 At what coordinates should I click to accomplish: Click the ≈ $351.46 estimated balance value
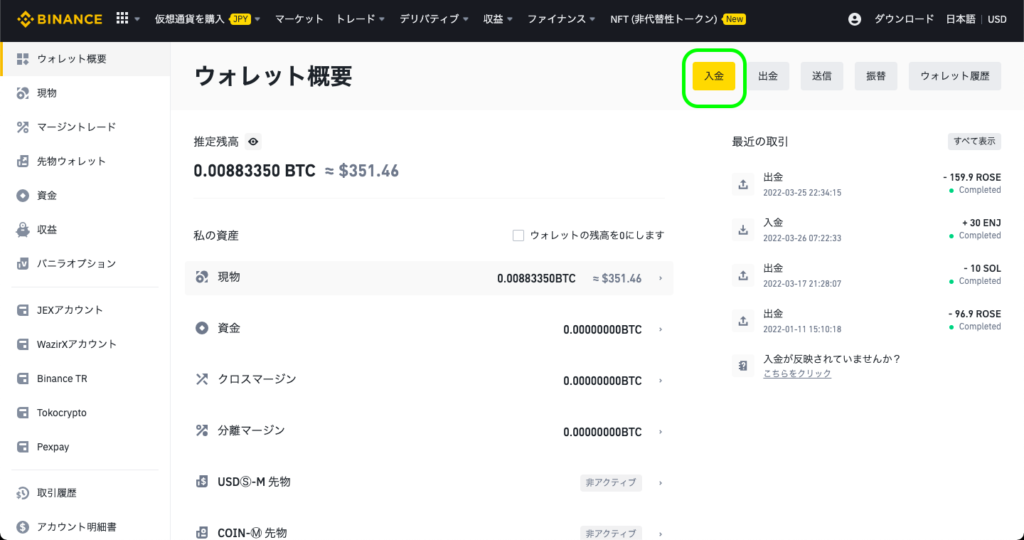tap(362, 171)
